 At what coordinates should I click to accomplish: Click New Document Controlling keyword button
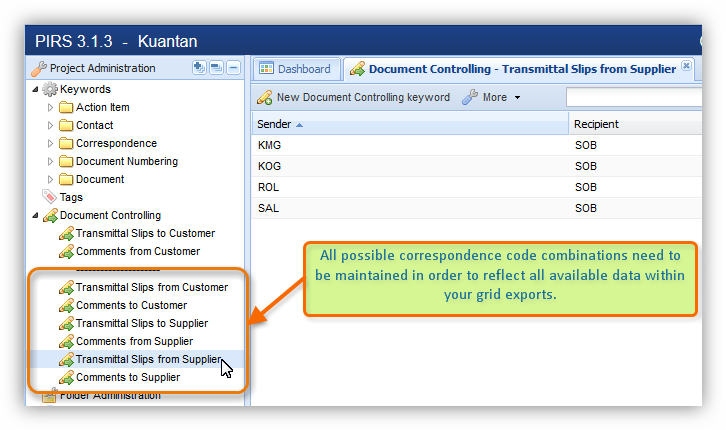(x=353, y=97)
